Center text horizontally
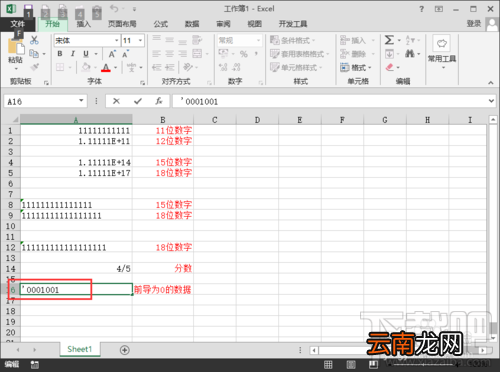This screenshot has height=372, width=500. point(169,54)
